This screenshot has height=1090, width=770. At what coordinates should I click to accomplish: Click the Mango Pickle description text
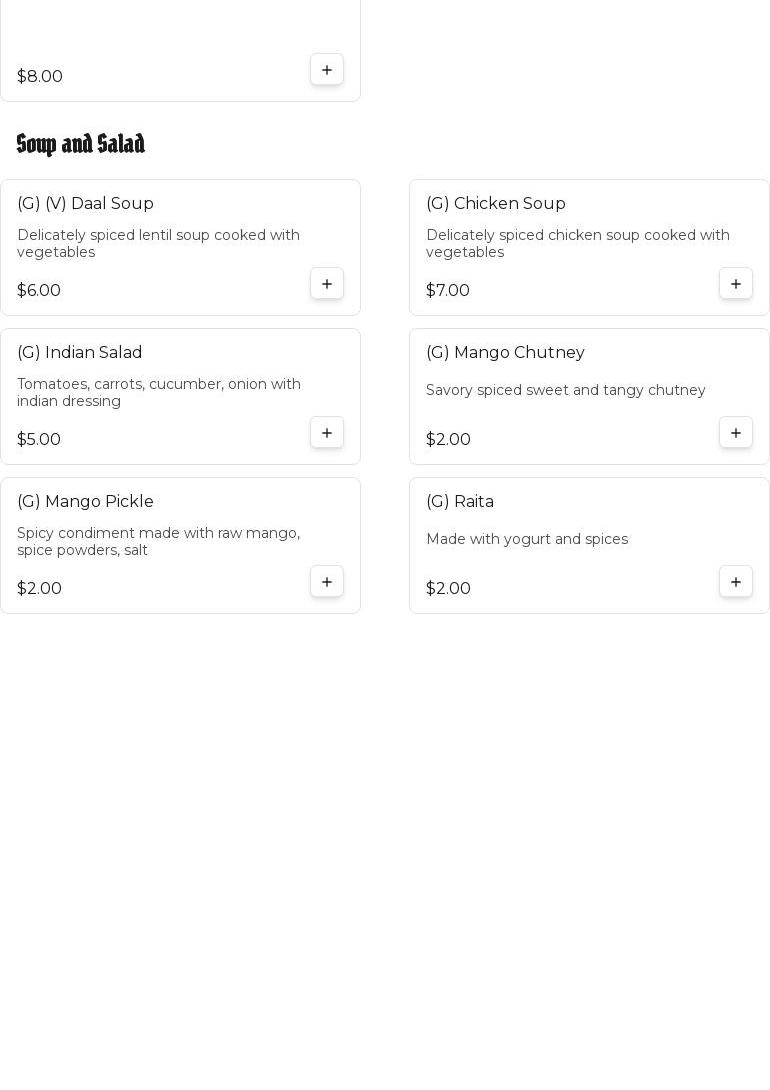tap(158, 542)
